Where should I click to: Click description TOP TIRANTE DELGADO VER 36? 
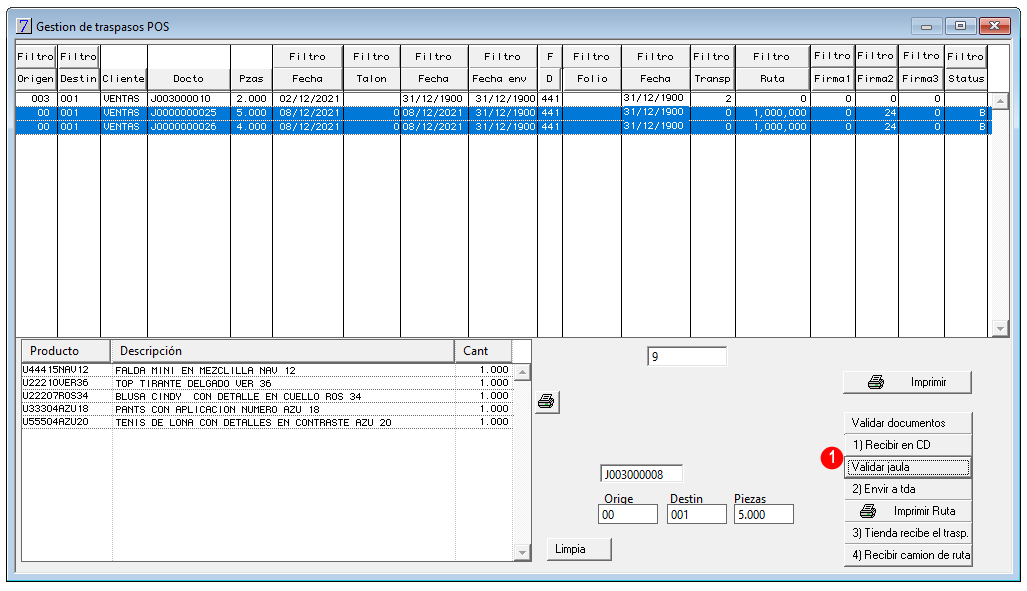pyautogui.click(x=193, y=384)
